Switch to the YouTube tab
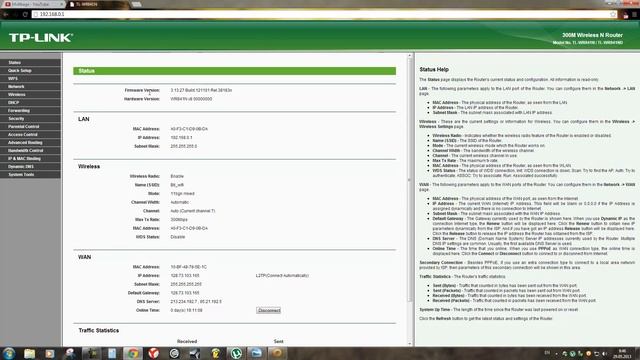The height and width of the screenshot is (360, 640). 32,4
